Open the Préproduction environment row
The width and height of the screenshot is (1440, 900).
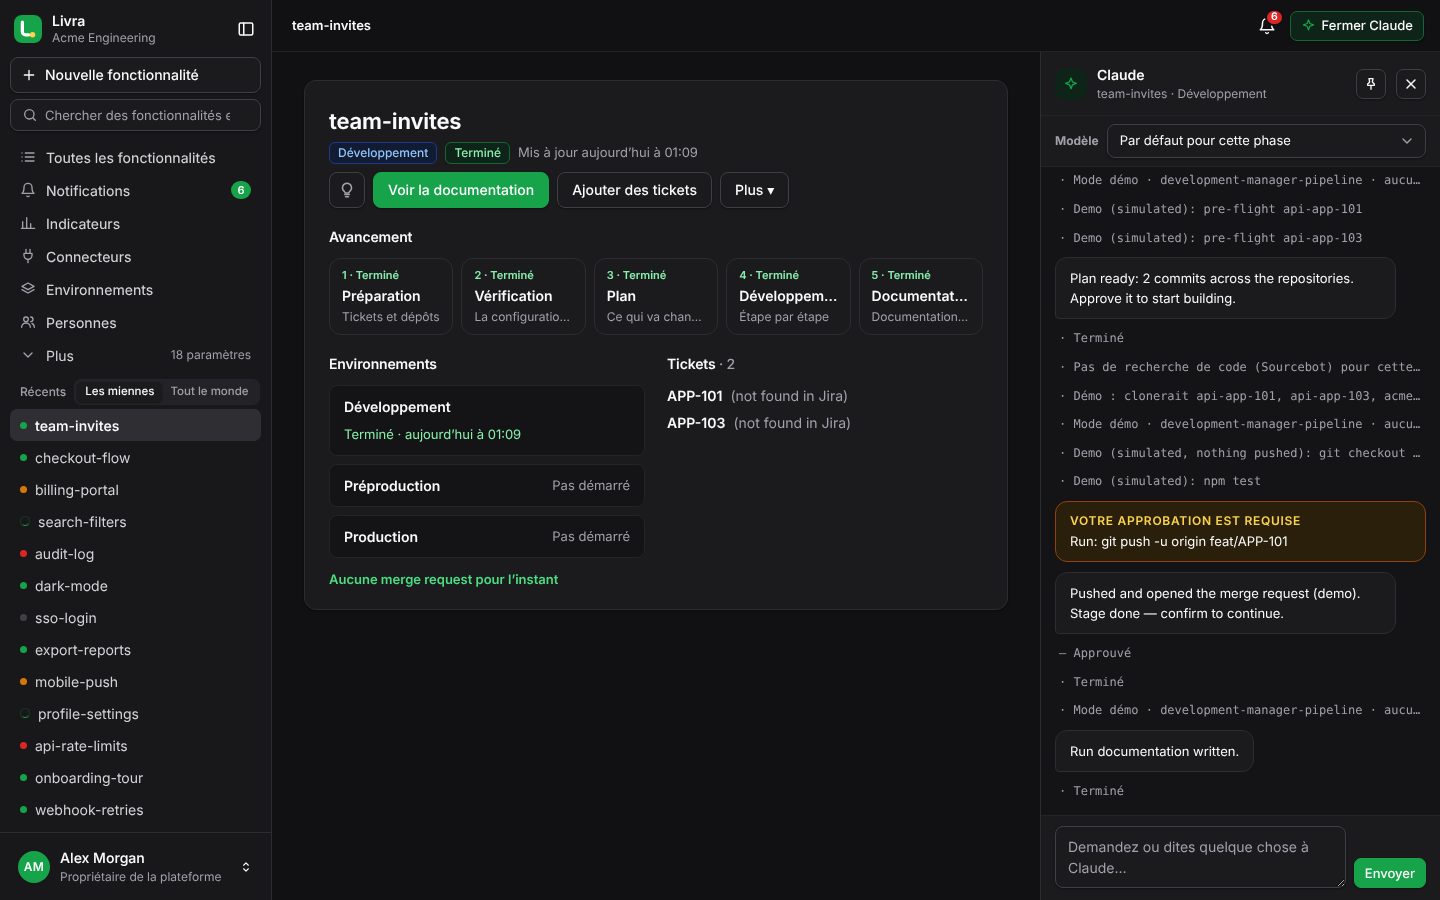[x=487, y=486]
